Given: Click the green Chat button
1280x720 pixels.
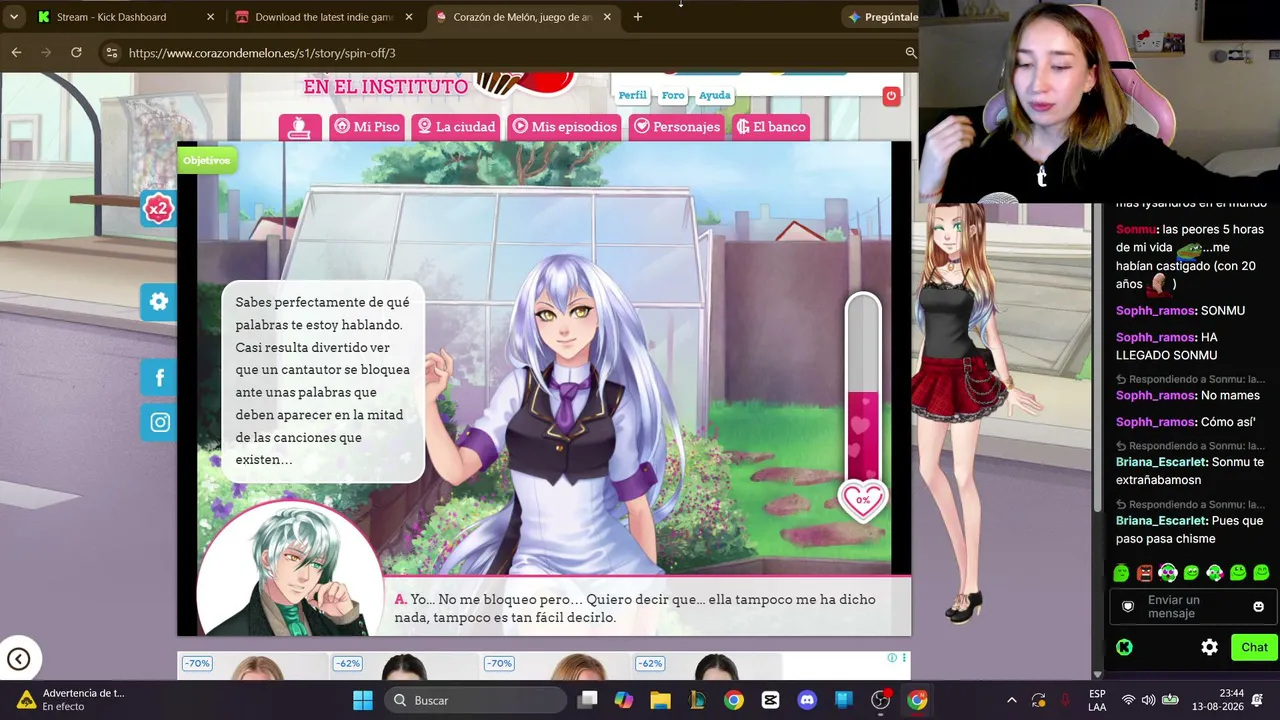Looking at the screenshot, I should 1254,647.
